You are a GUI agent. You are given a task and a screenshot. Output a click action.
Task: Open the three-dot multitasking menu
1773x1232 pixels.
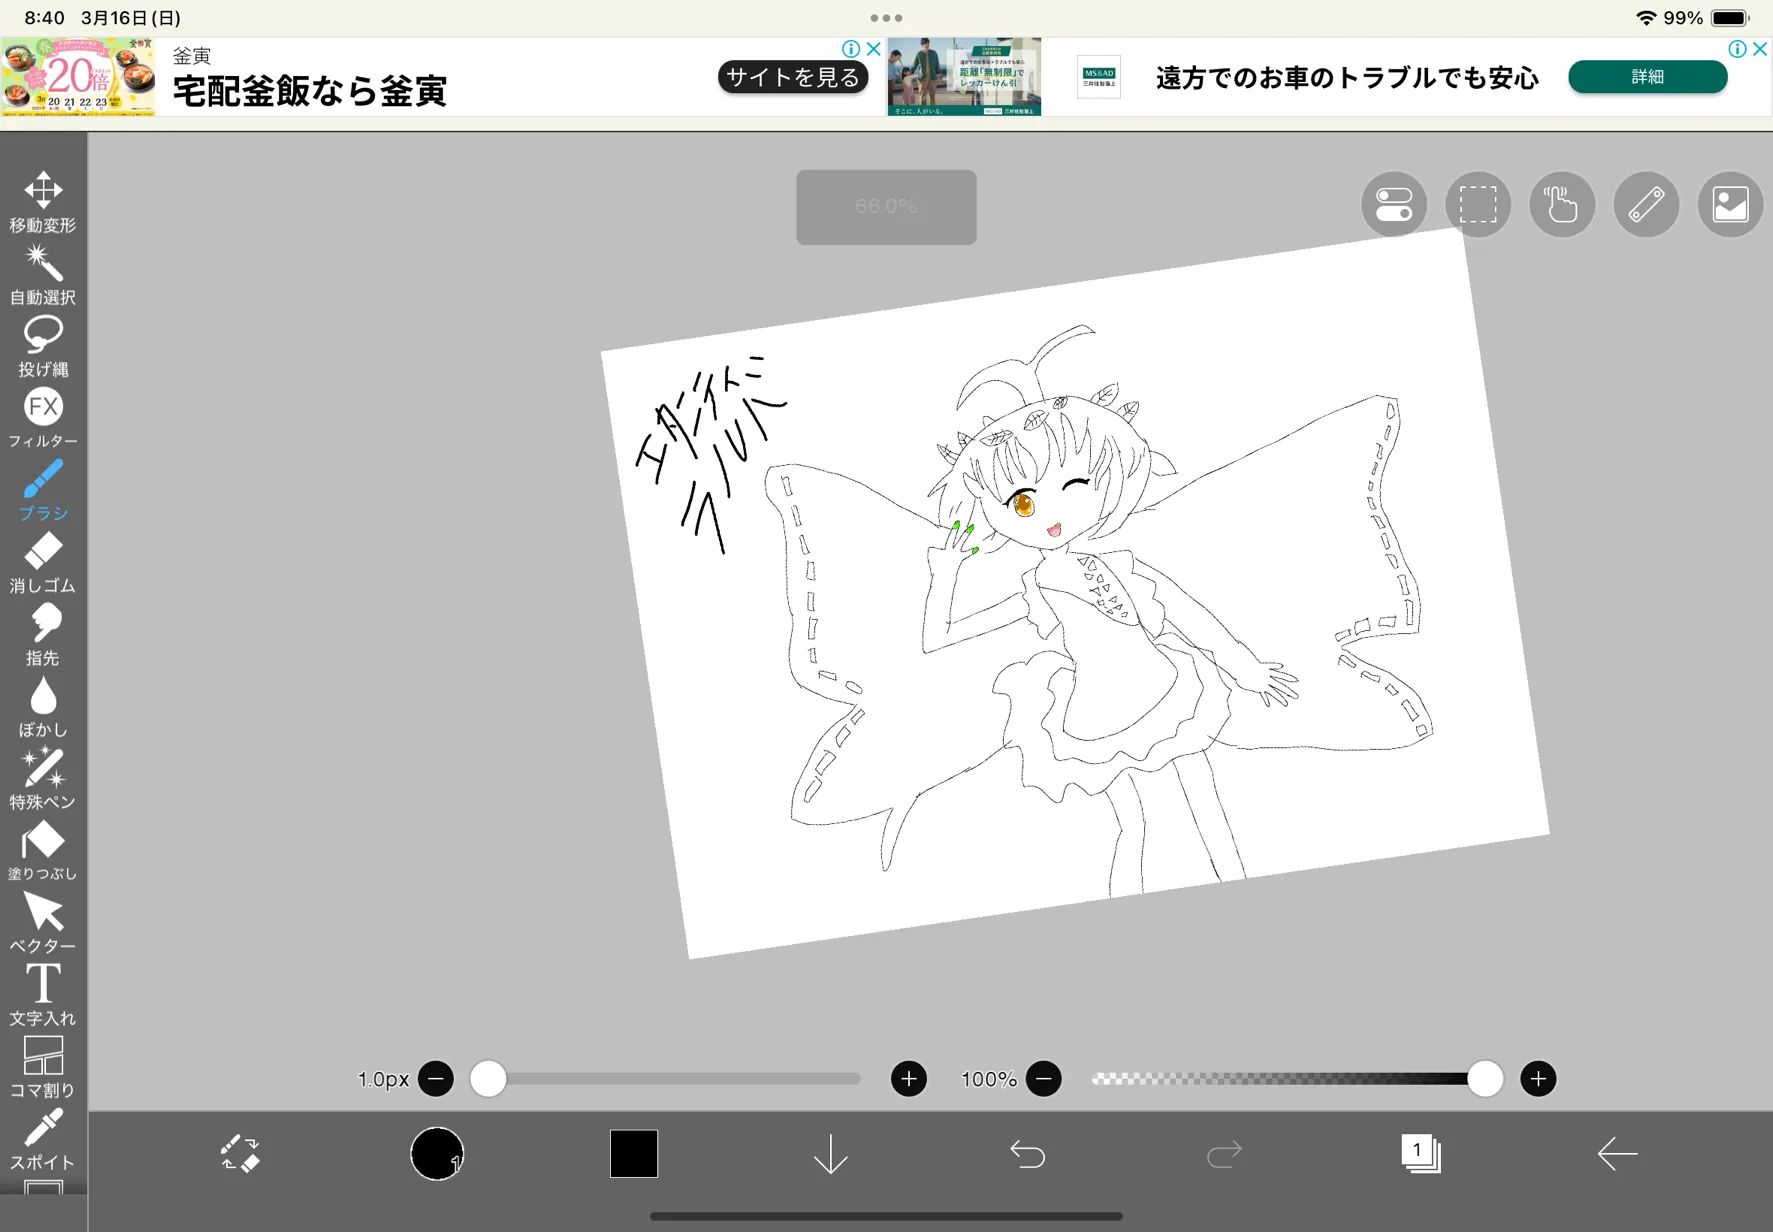pyautogui.click(x=886, y=18)
